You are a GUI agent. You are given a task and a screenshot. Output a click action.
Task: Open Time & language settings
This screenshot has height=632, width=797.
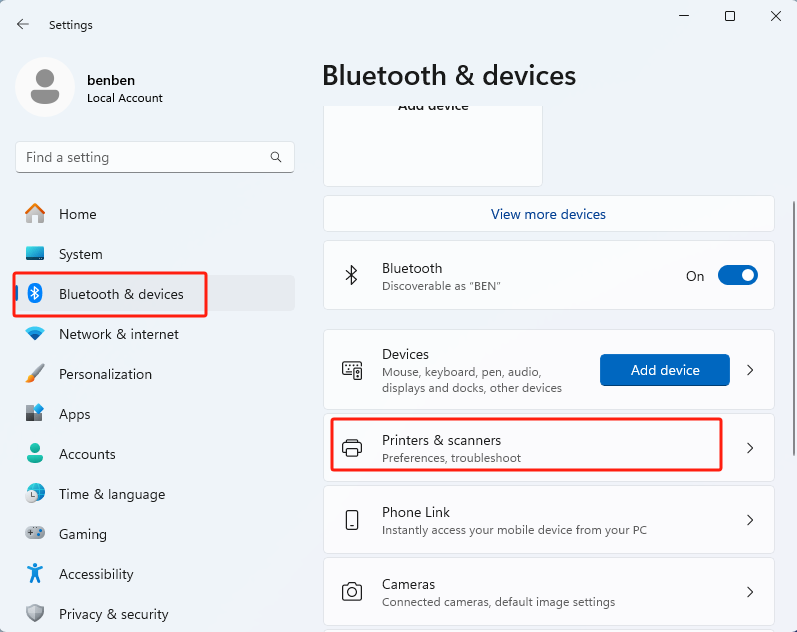tap(155, 494)
